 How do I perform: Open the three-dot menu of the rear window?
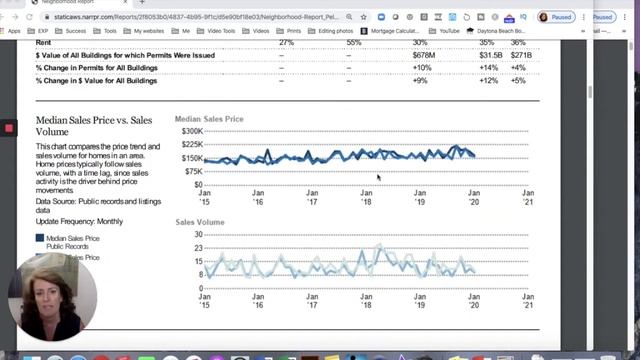tap(624, 17)
